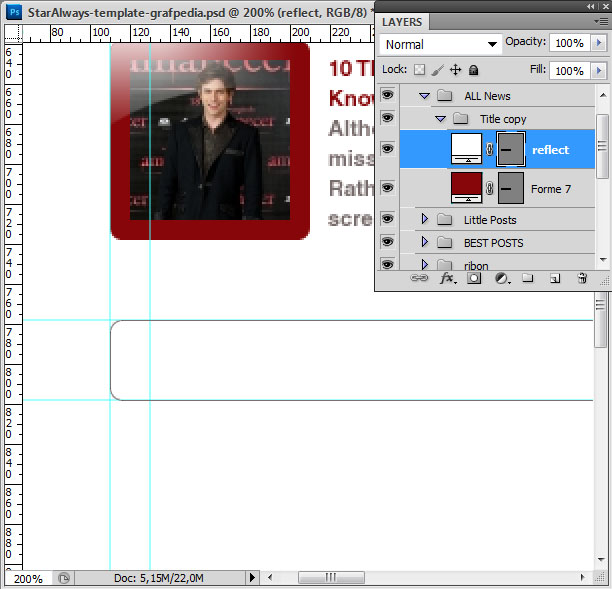Click the Little Posts folder icon
Screen dimensions: 612x589
[445, 219]
